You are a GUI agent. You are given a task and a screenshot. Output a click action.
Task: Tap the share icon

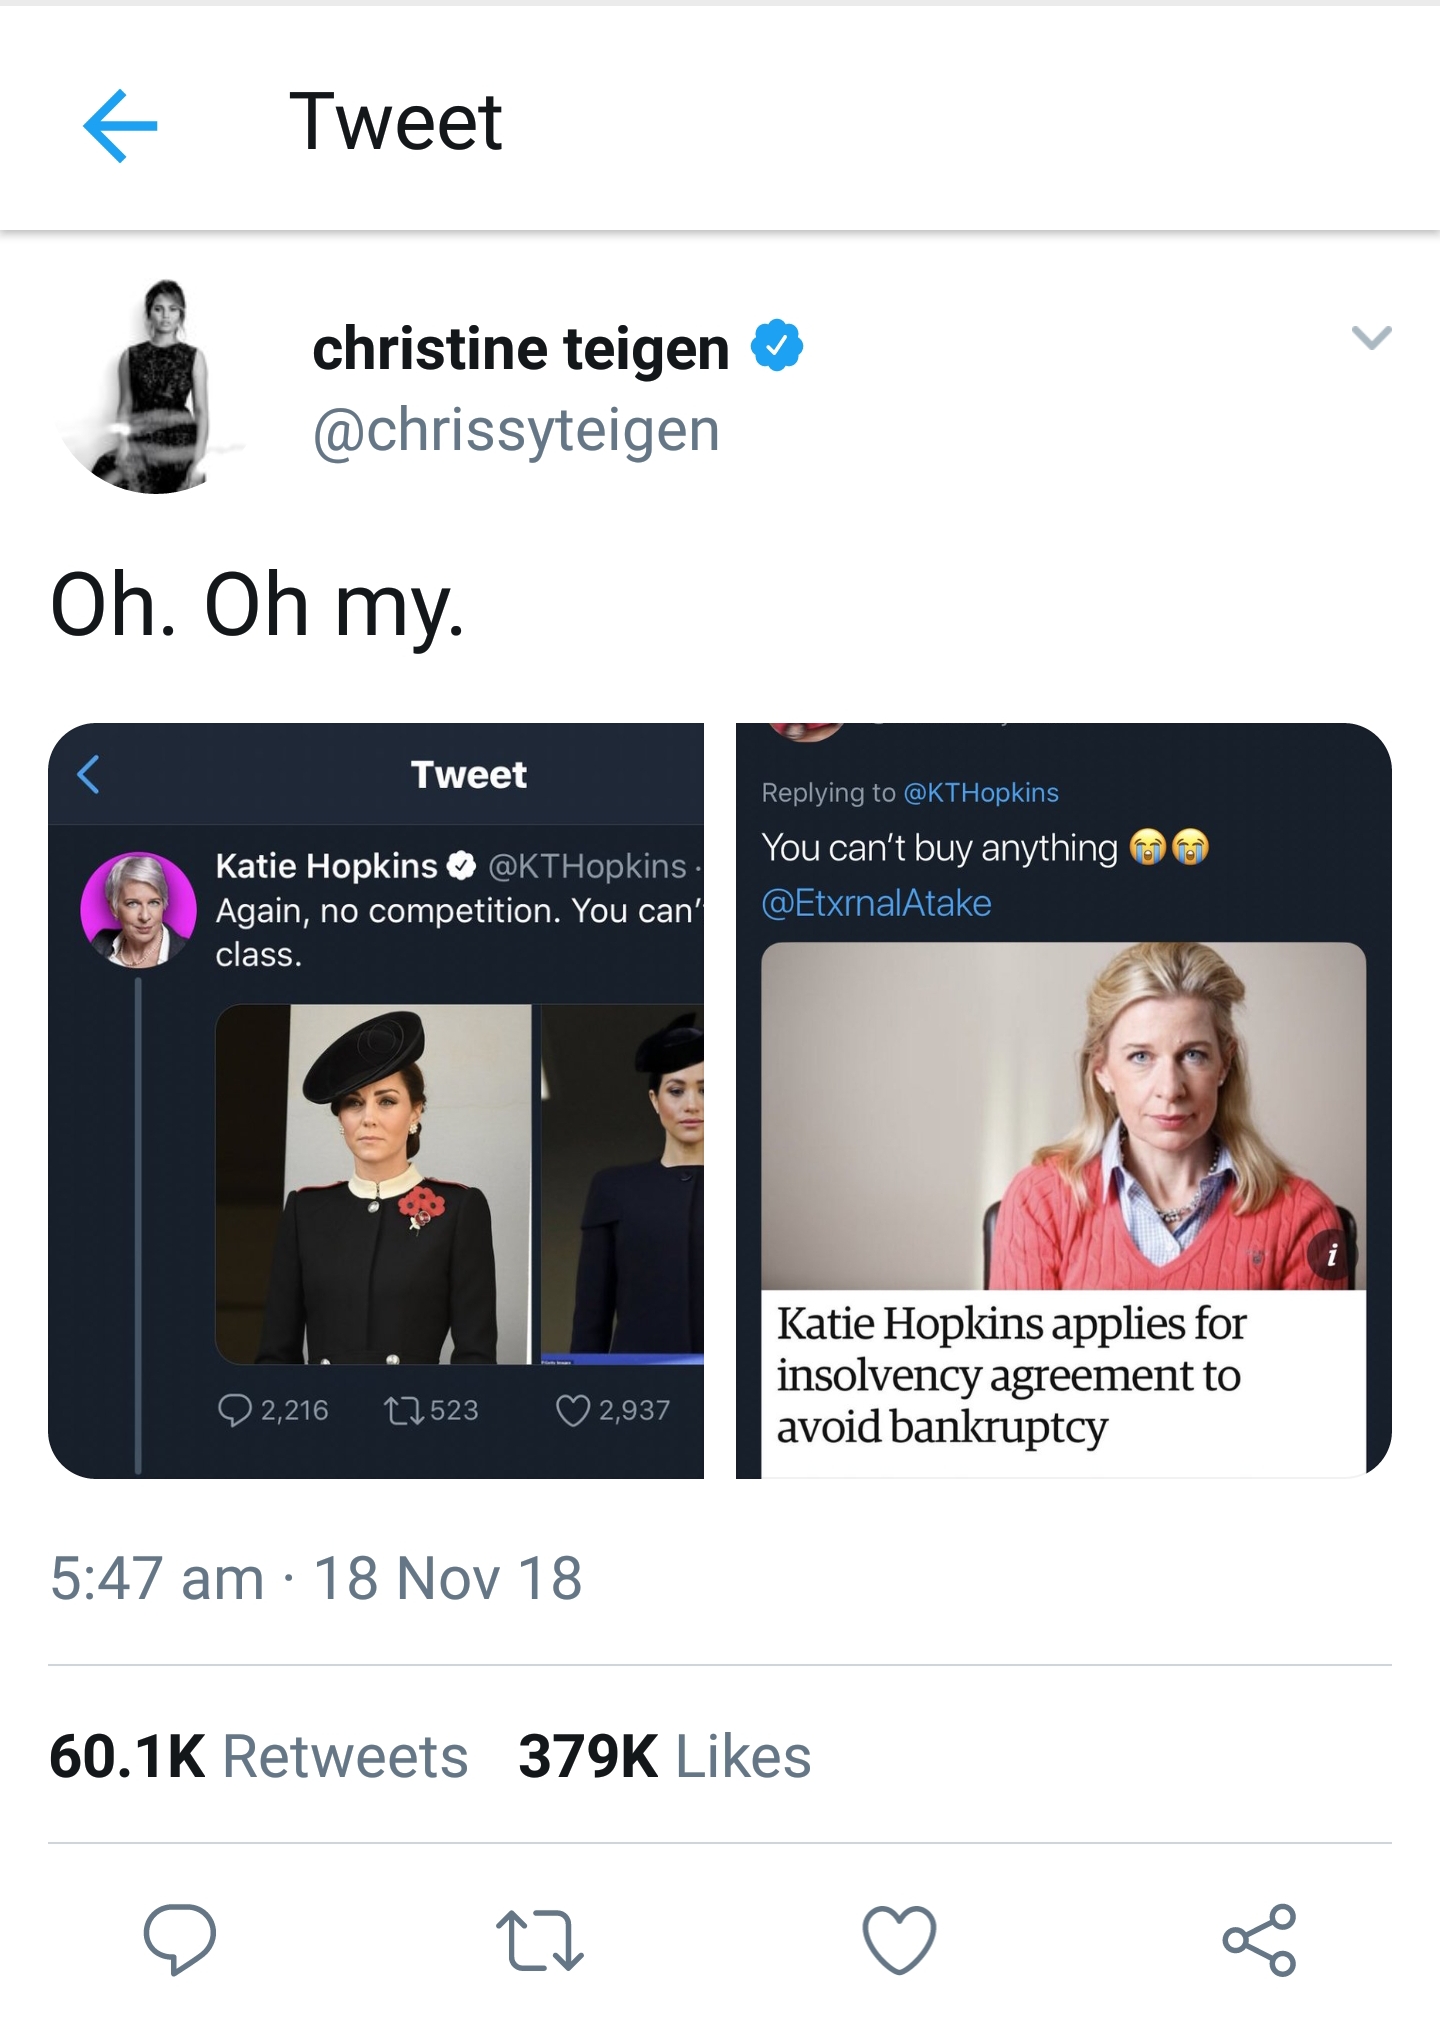coord(1259,1940)
